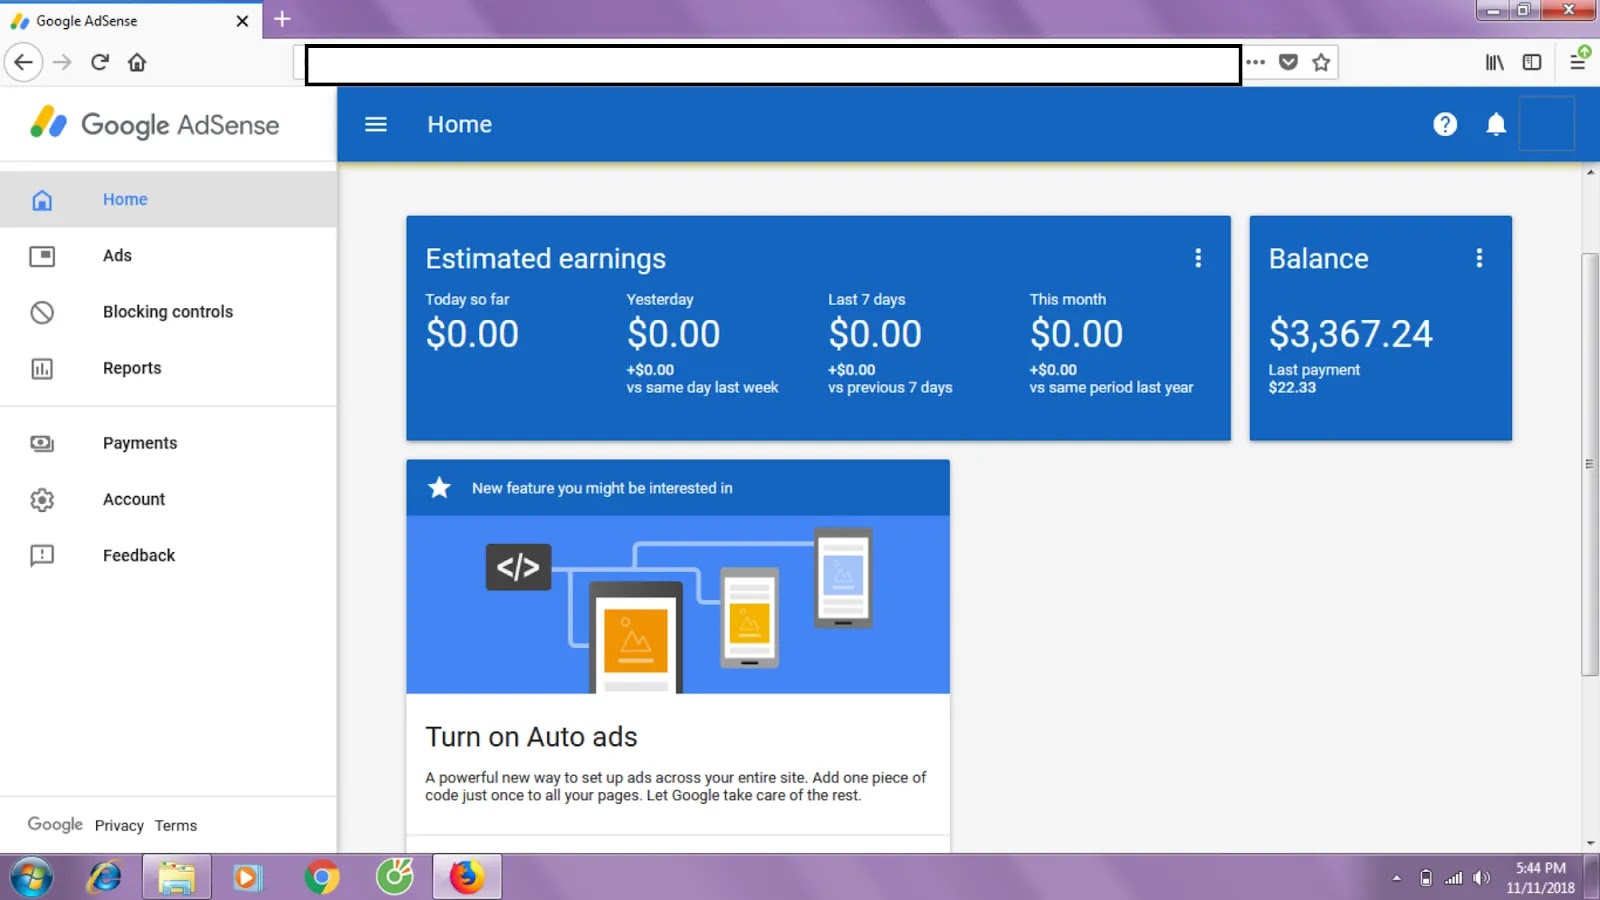This screenshot has width=1600, height=900.
Task: Click the Ads sidebar icon
Action: pyautogui.click(x=42, y=256)
